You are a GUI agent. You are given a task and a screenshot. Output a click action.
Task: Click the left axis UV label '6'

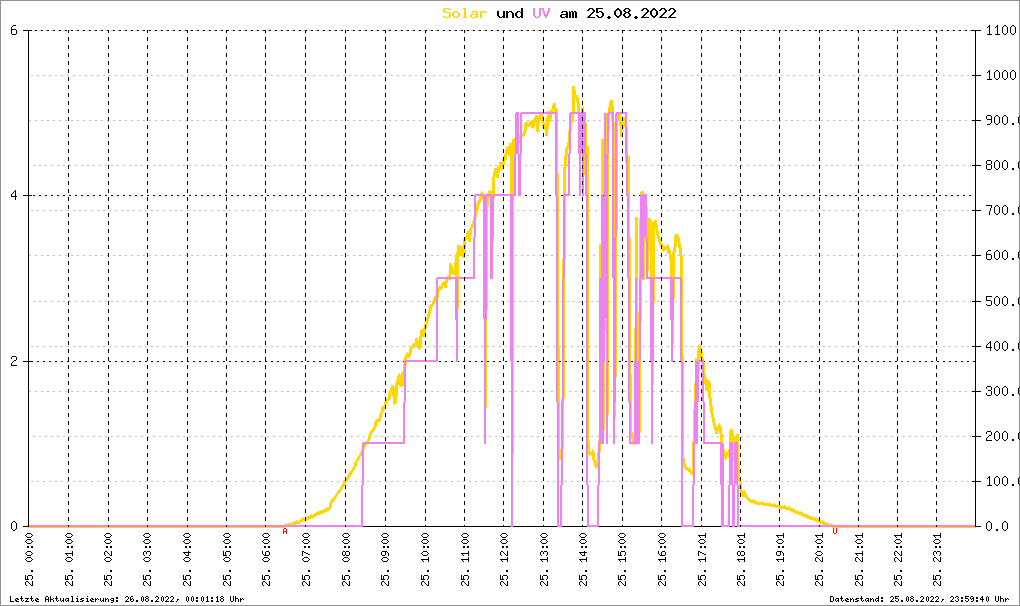point(14,31)
